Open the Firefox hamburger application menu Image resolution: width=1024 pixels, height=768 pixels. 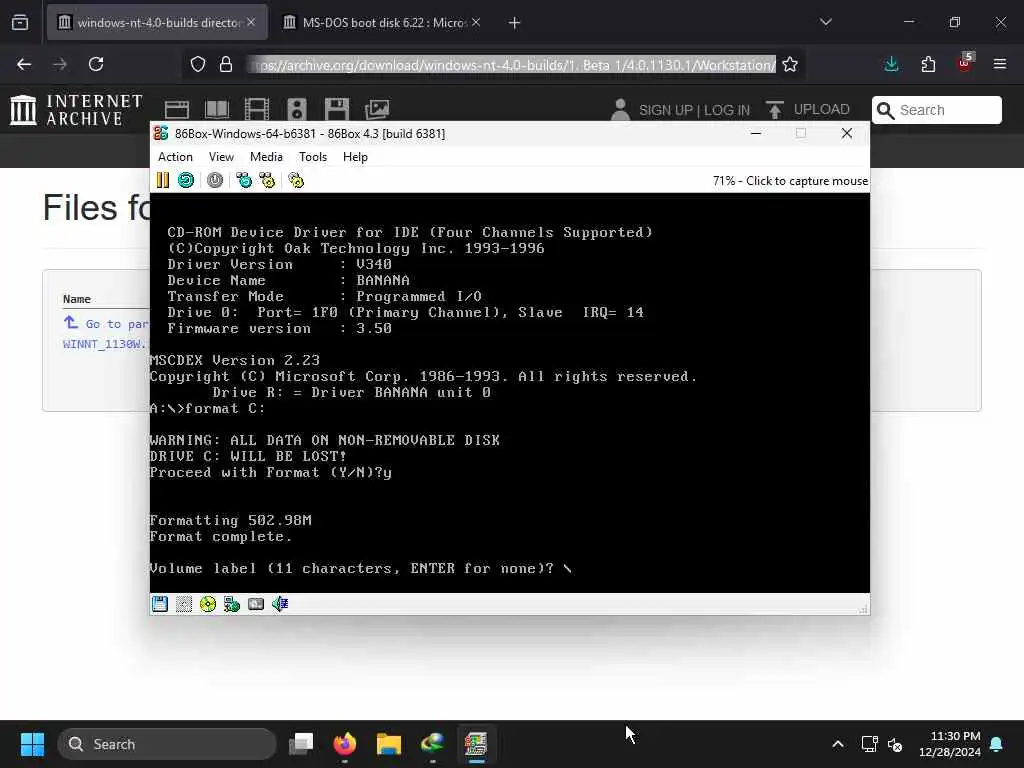tap(1000, 64)
